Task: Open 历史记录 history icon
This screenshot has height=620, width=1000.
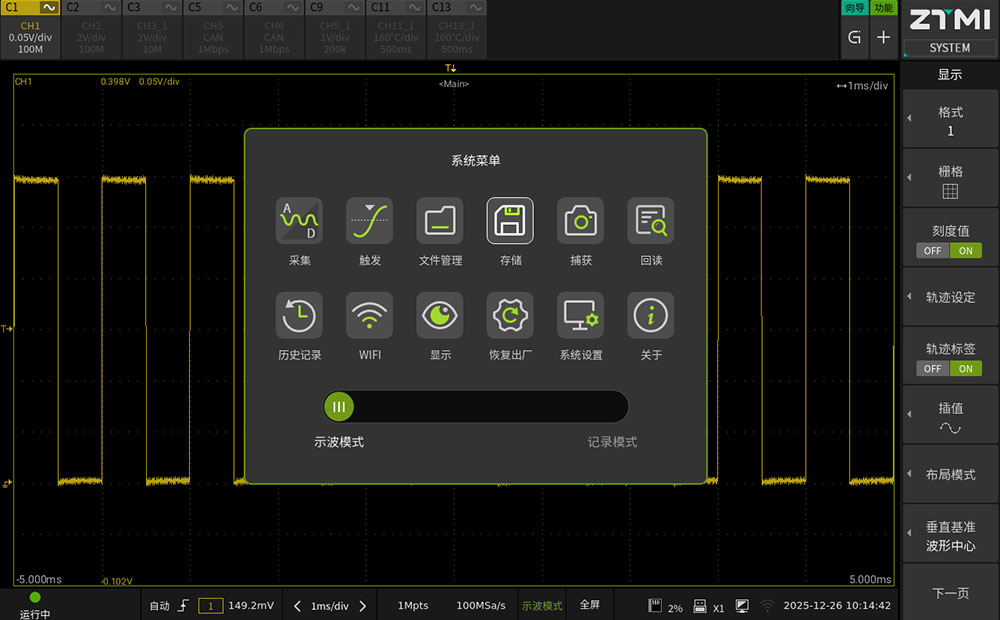Action: (x=299, y=316)
